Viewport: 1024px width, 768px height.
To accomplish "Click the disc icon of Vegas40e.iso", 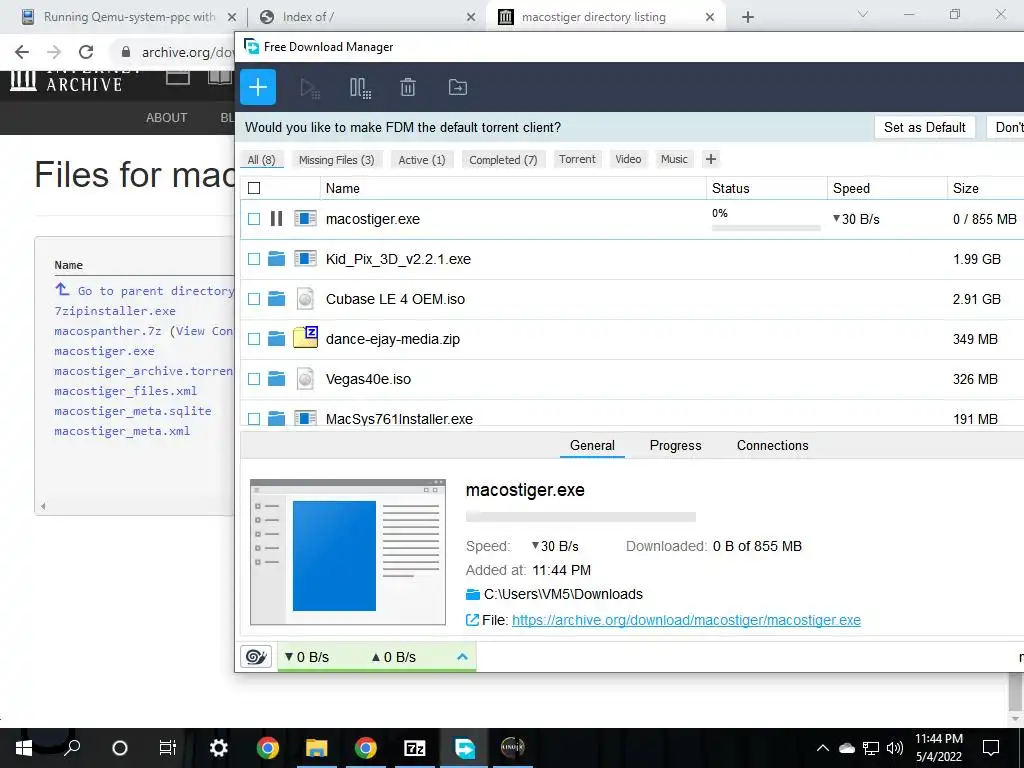I will pos(305,378).
